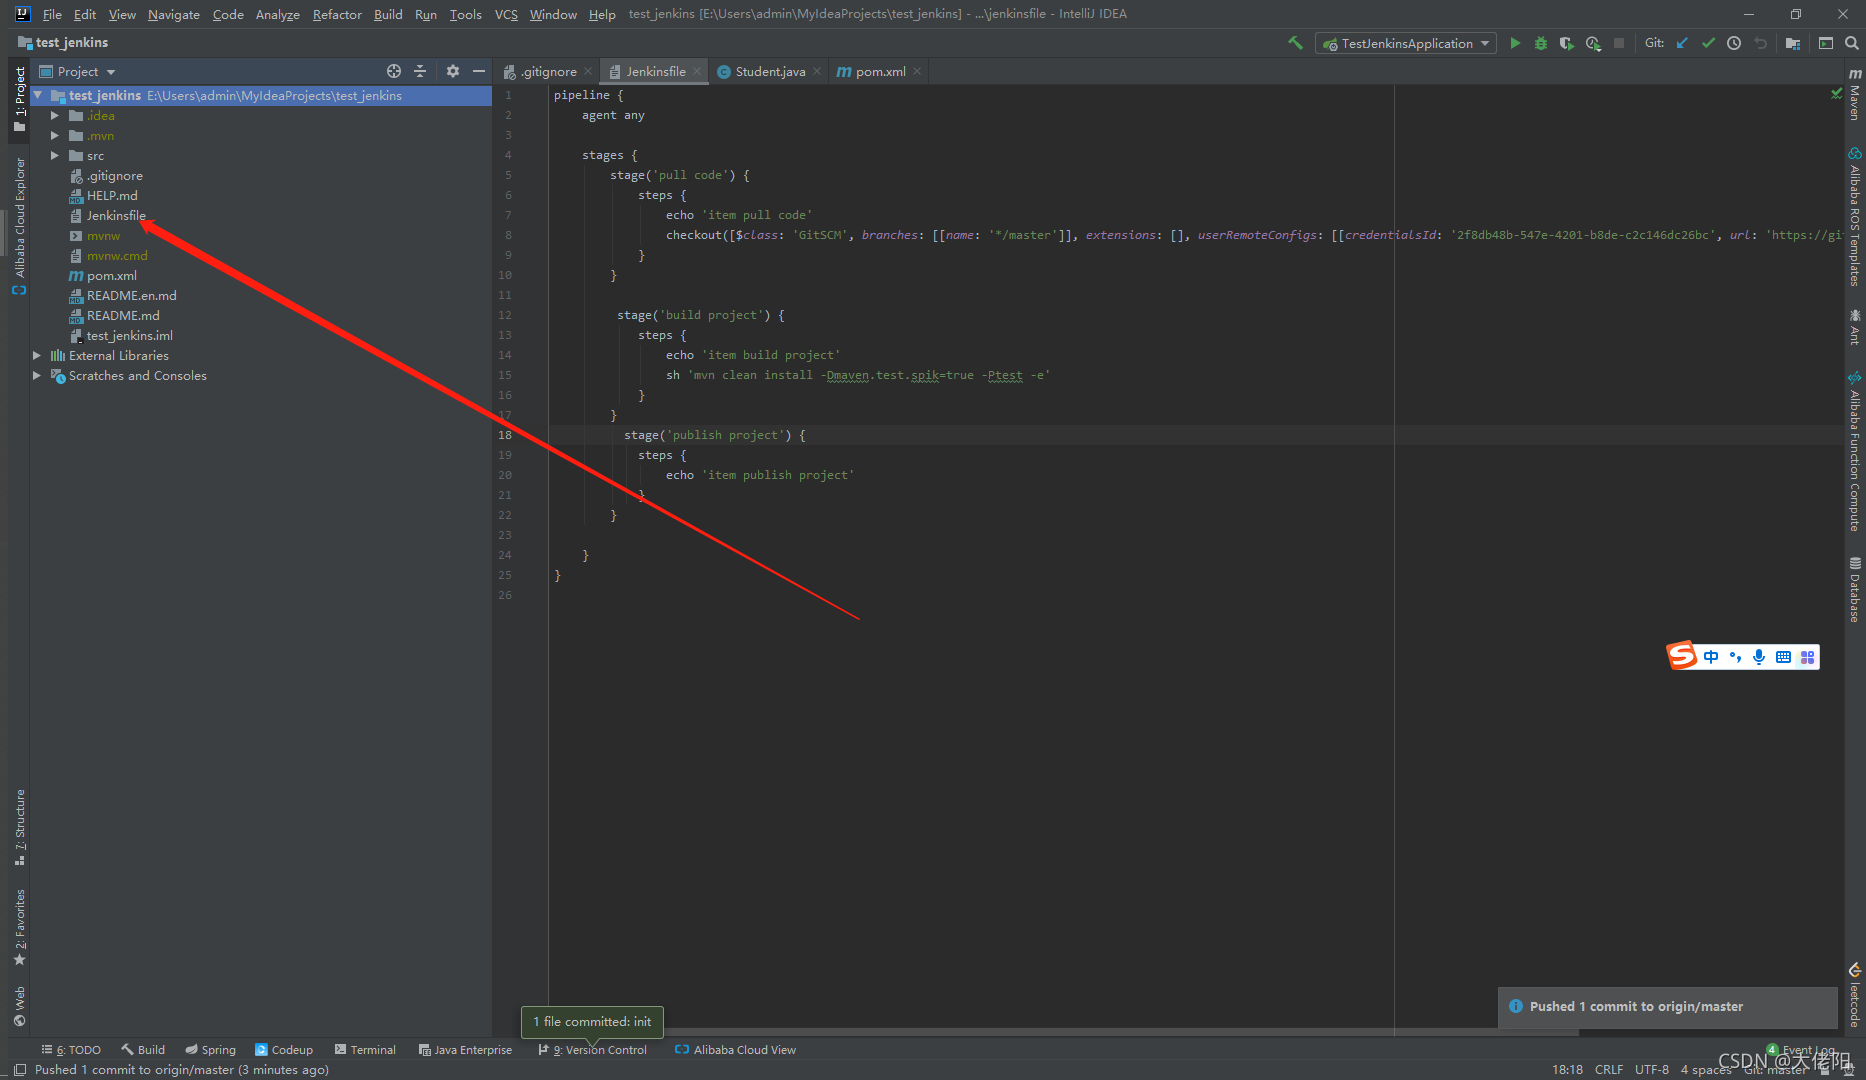
Task: Expand External Libraries node
Action: click(37, 356)
